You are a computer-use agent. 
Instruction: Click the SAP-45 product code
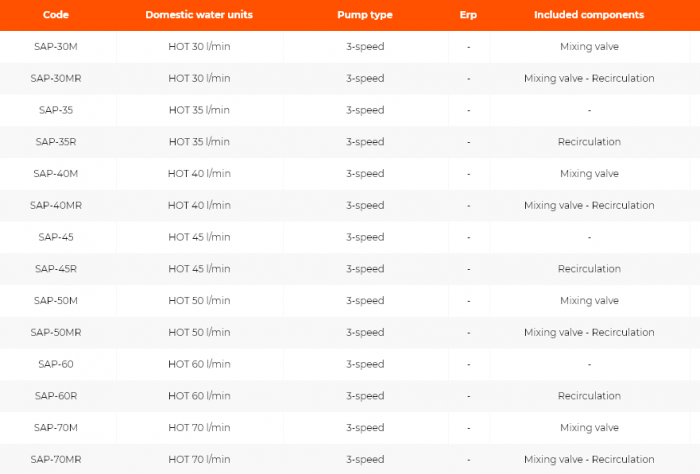point(56,237)
